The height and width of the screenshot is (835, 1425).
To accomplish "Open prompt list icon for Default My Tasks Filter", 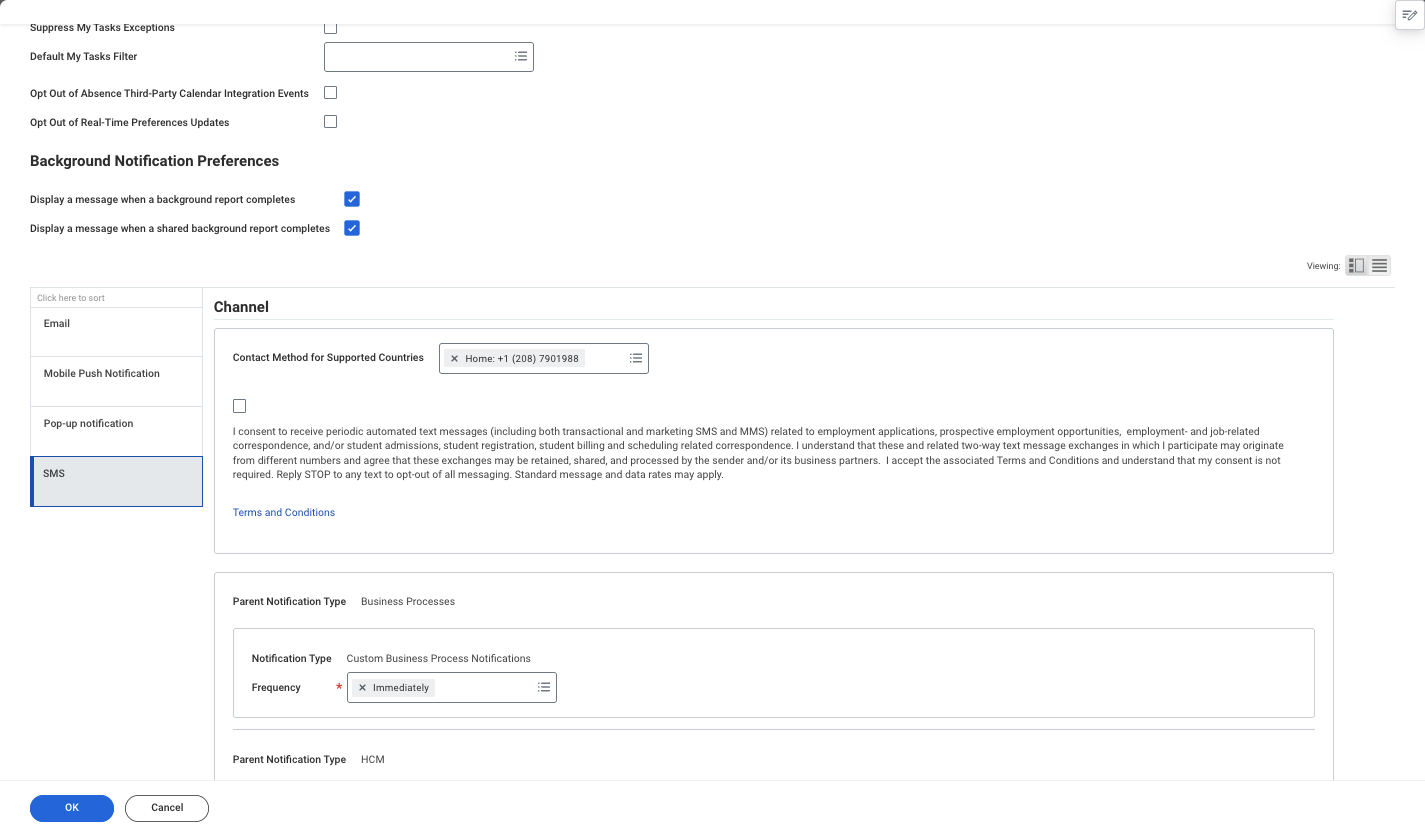I will [x=521, y=57].
